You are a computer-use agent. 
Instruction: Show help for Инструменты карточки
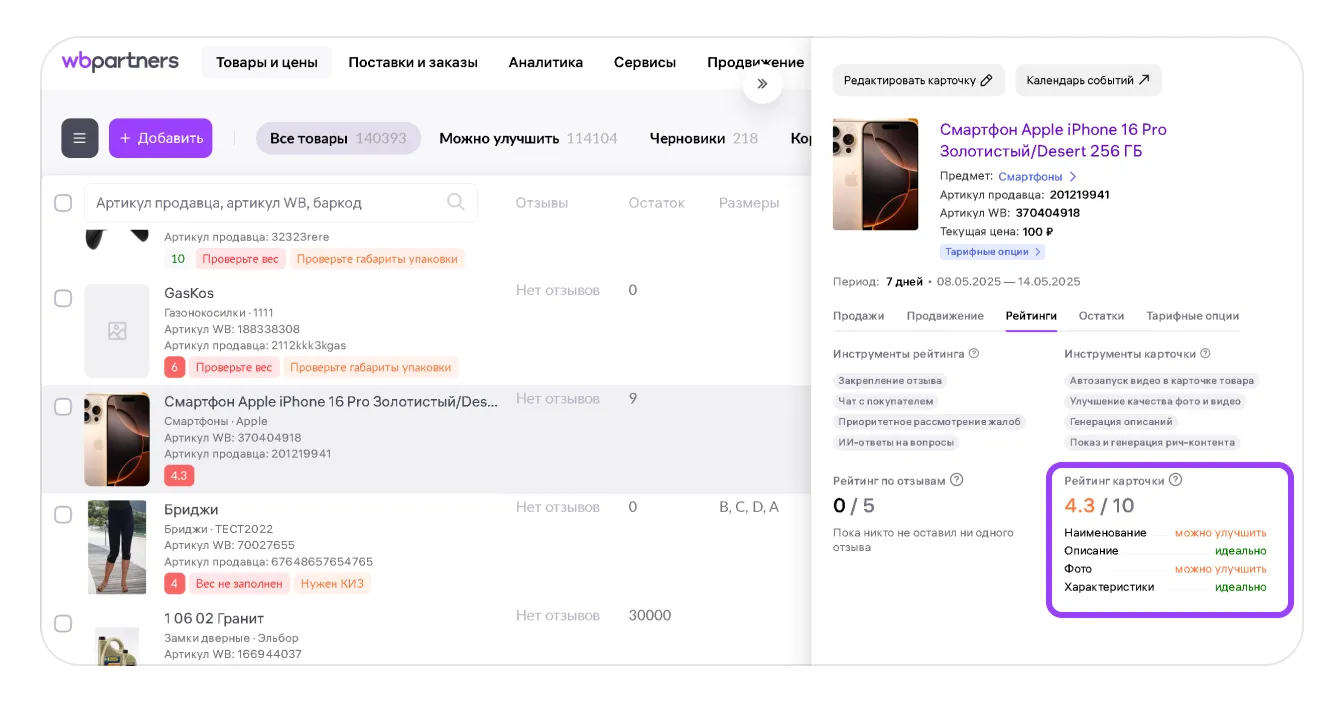1205,353
